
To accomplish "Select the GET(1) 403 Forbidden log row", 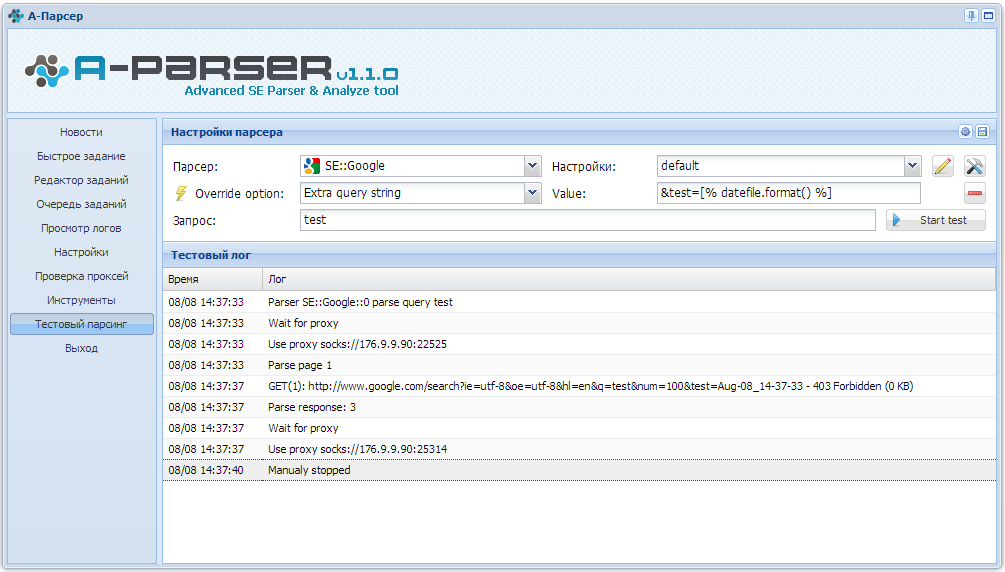I will (x=579, y=386).
